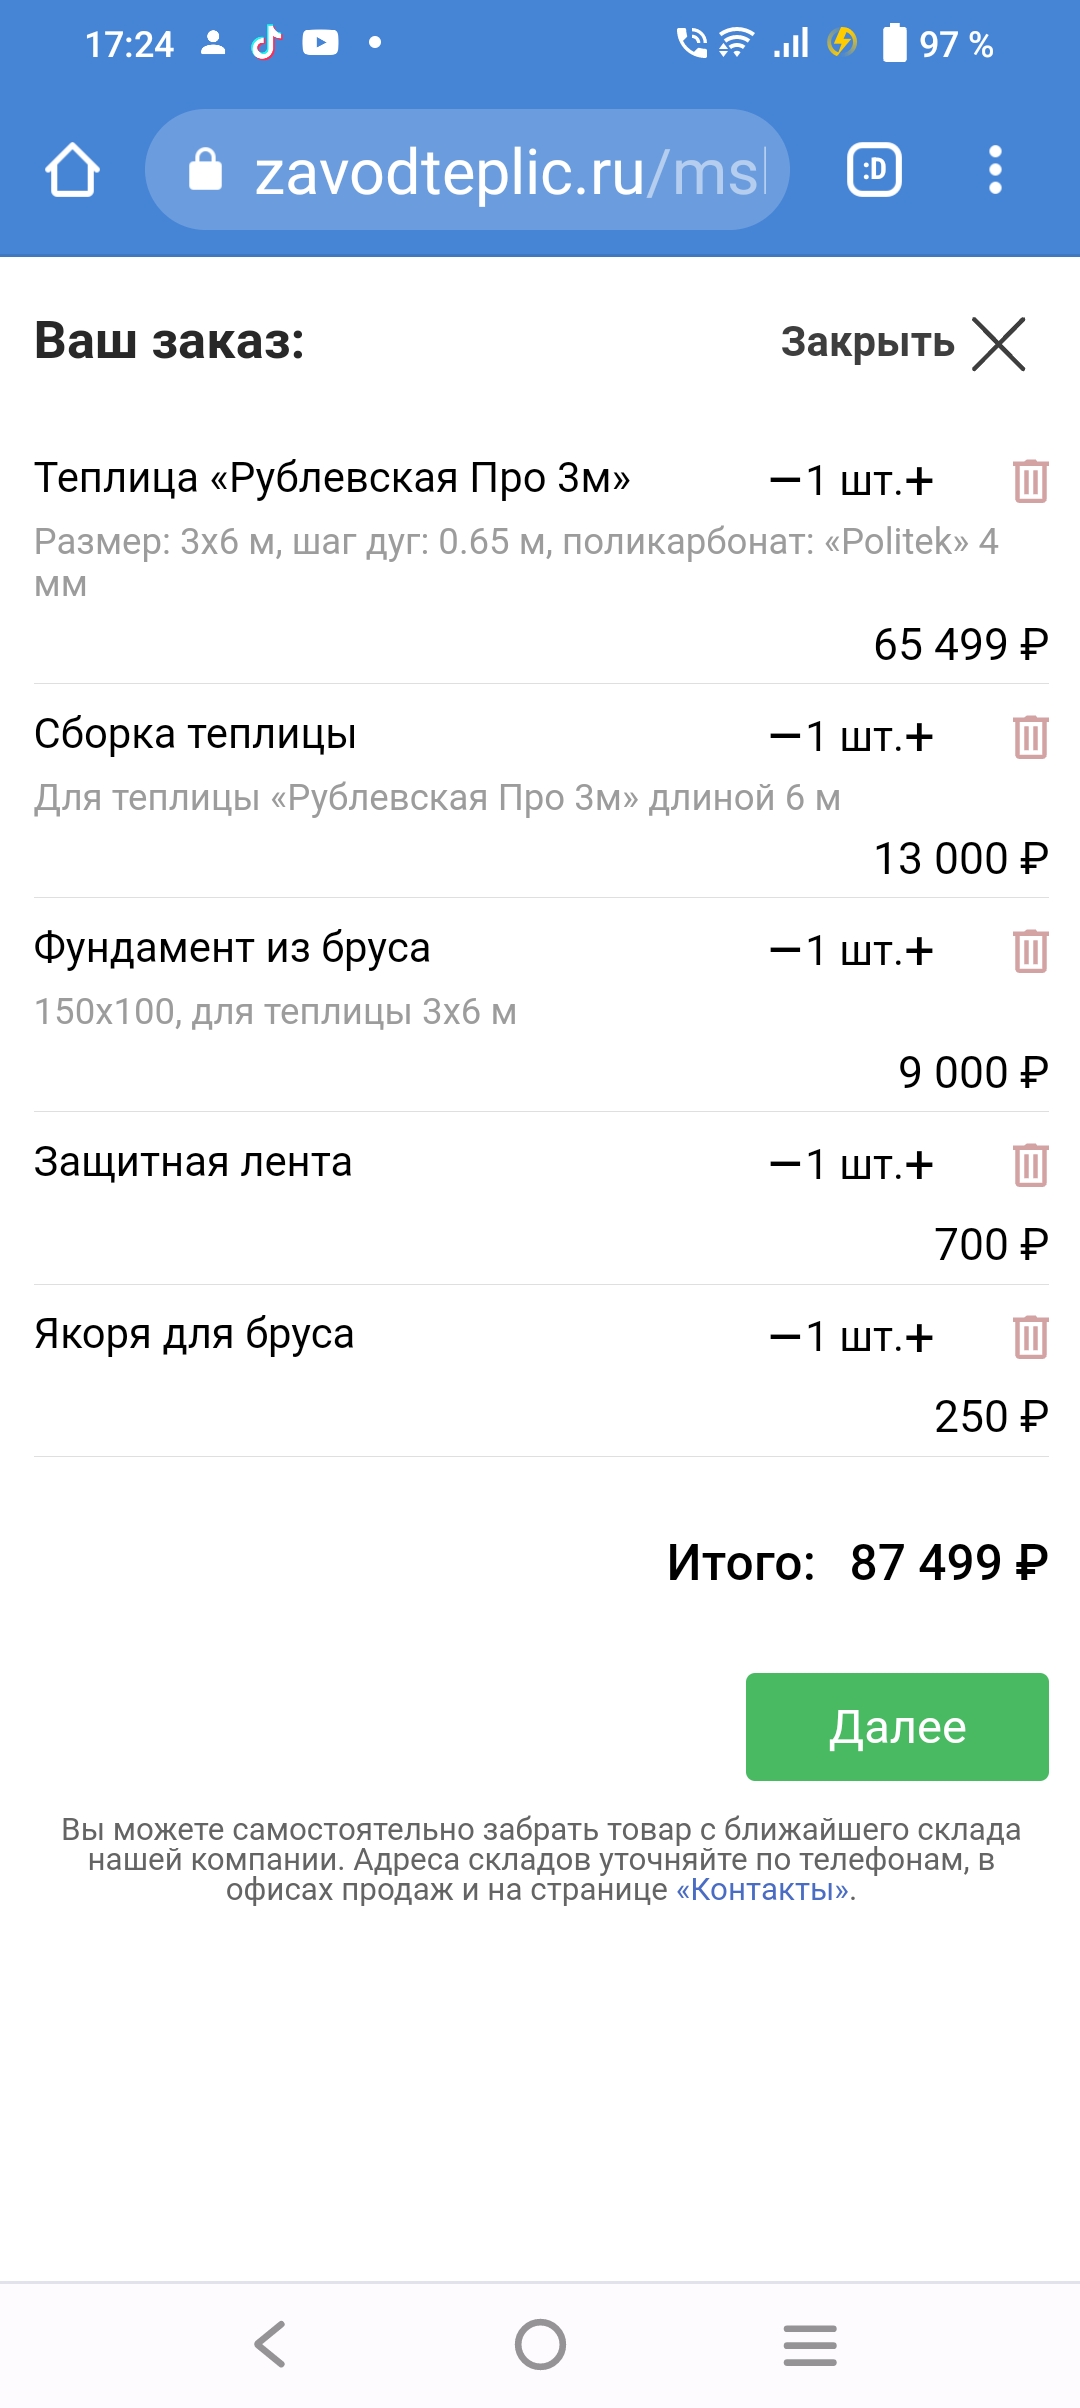The height and width of the screenshot is (2408, 1080).
Task: Remove Защитная лента via trash icon
Action: pyautogui.click(x=1030, y=1165)
